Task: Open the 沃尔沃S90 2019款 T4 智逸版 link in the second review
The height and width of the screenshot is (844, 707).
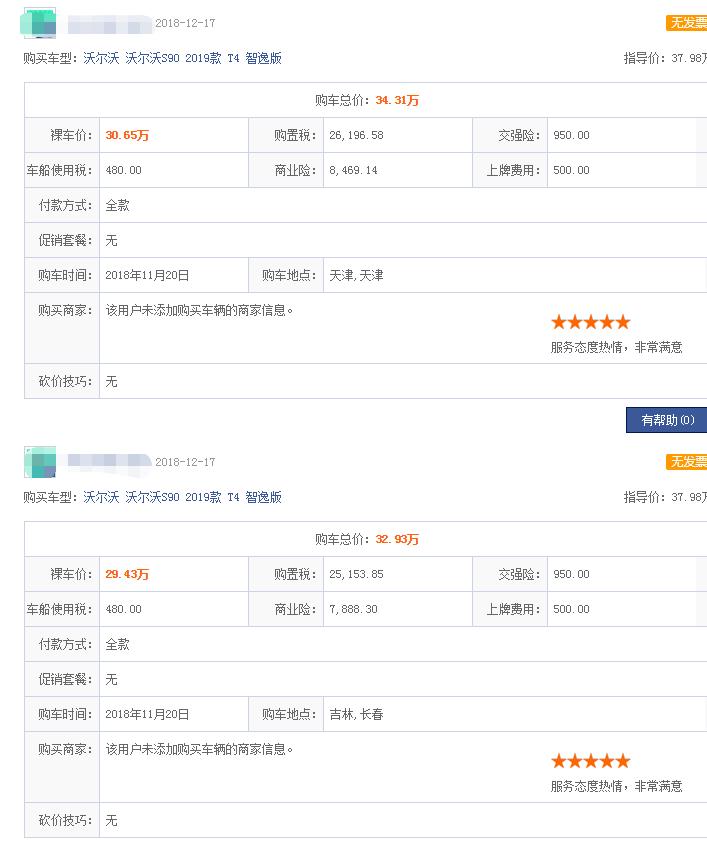Action: click(x=203, y=497)
